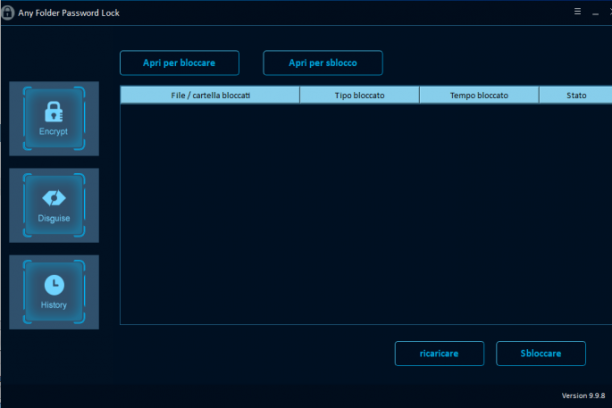Sort by Tempo bloccato column header
The width and height of the screenshot is (612, 408).
coord(479,95)
